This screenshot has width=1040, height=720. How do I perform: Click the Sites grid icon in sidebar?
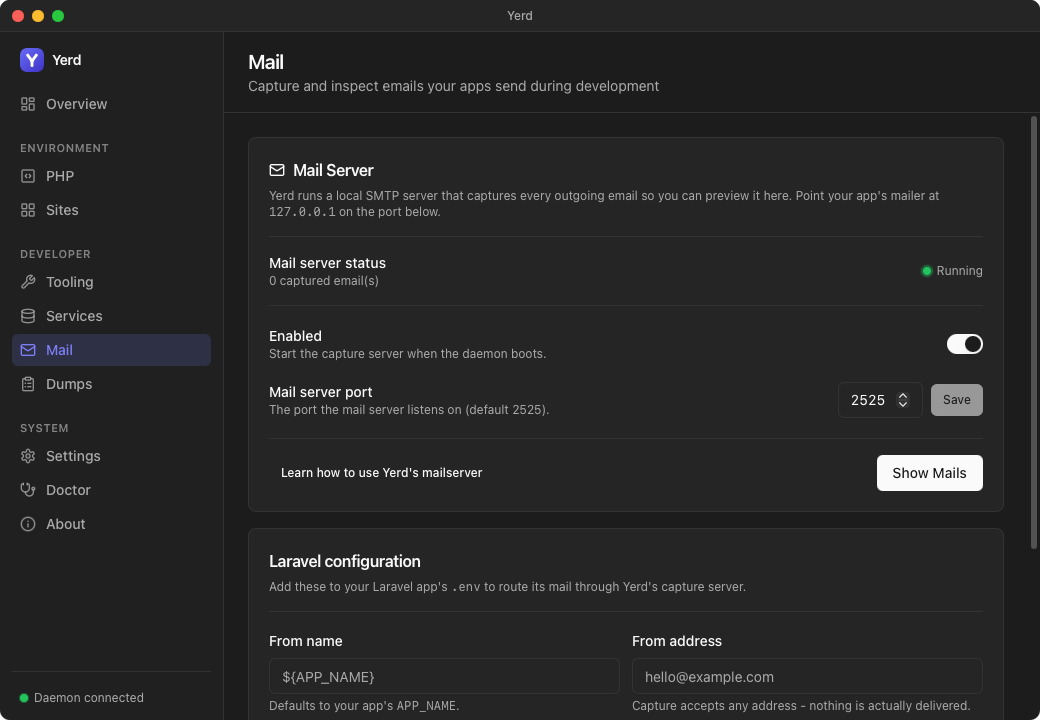coord(28,210)
